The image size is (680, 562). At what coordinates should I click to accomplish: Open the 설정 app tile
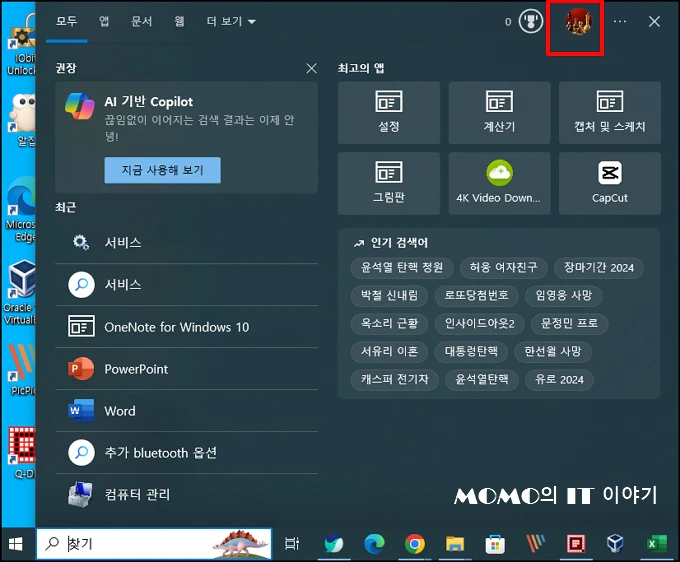coord(389,112)
